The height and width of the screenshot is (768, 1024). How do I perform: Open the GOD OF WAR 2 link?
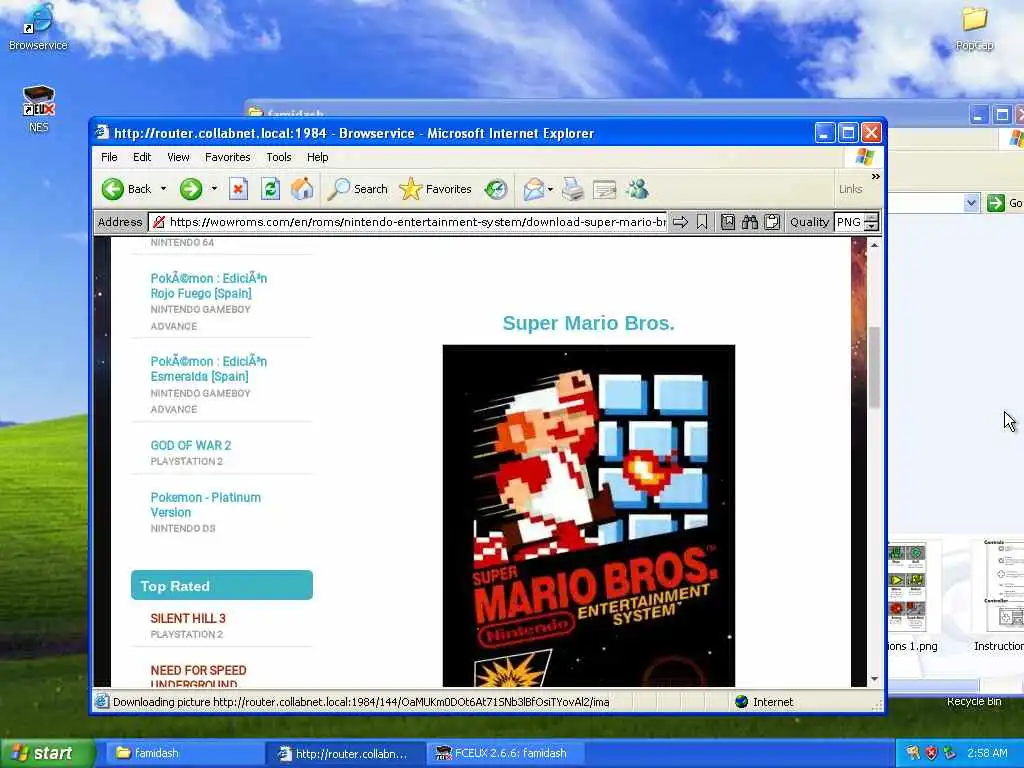pyautogui.click(x=191, y=445)
